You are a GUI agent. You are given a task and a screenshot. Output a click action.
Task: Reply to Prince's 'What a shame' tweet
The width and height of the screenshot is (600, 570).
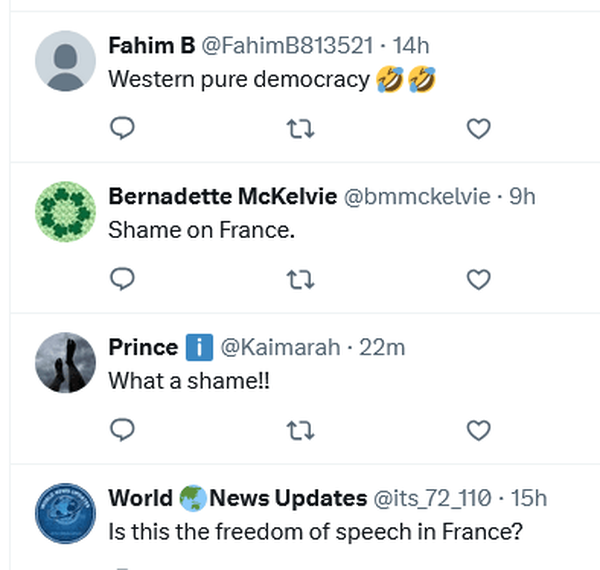[x=122, y=430]
